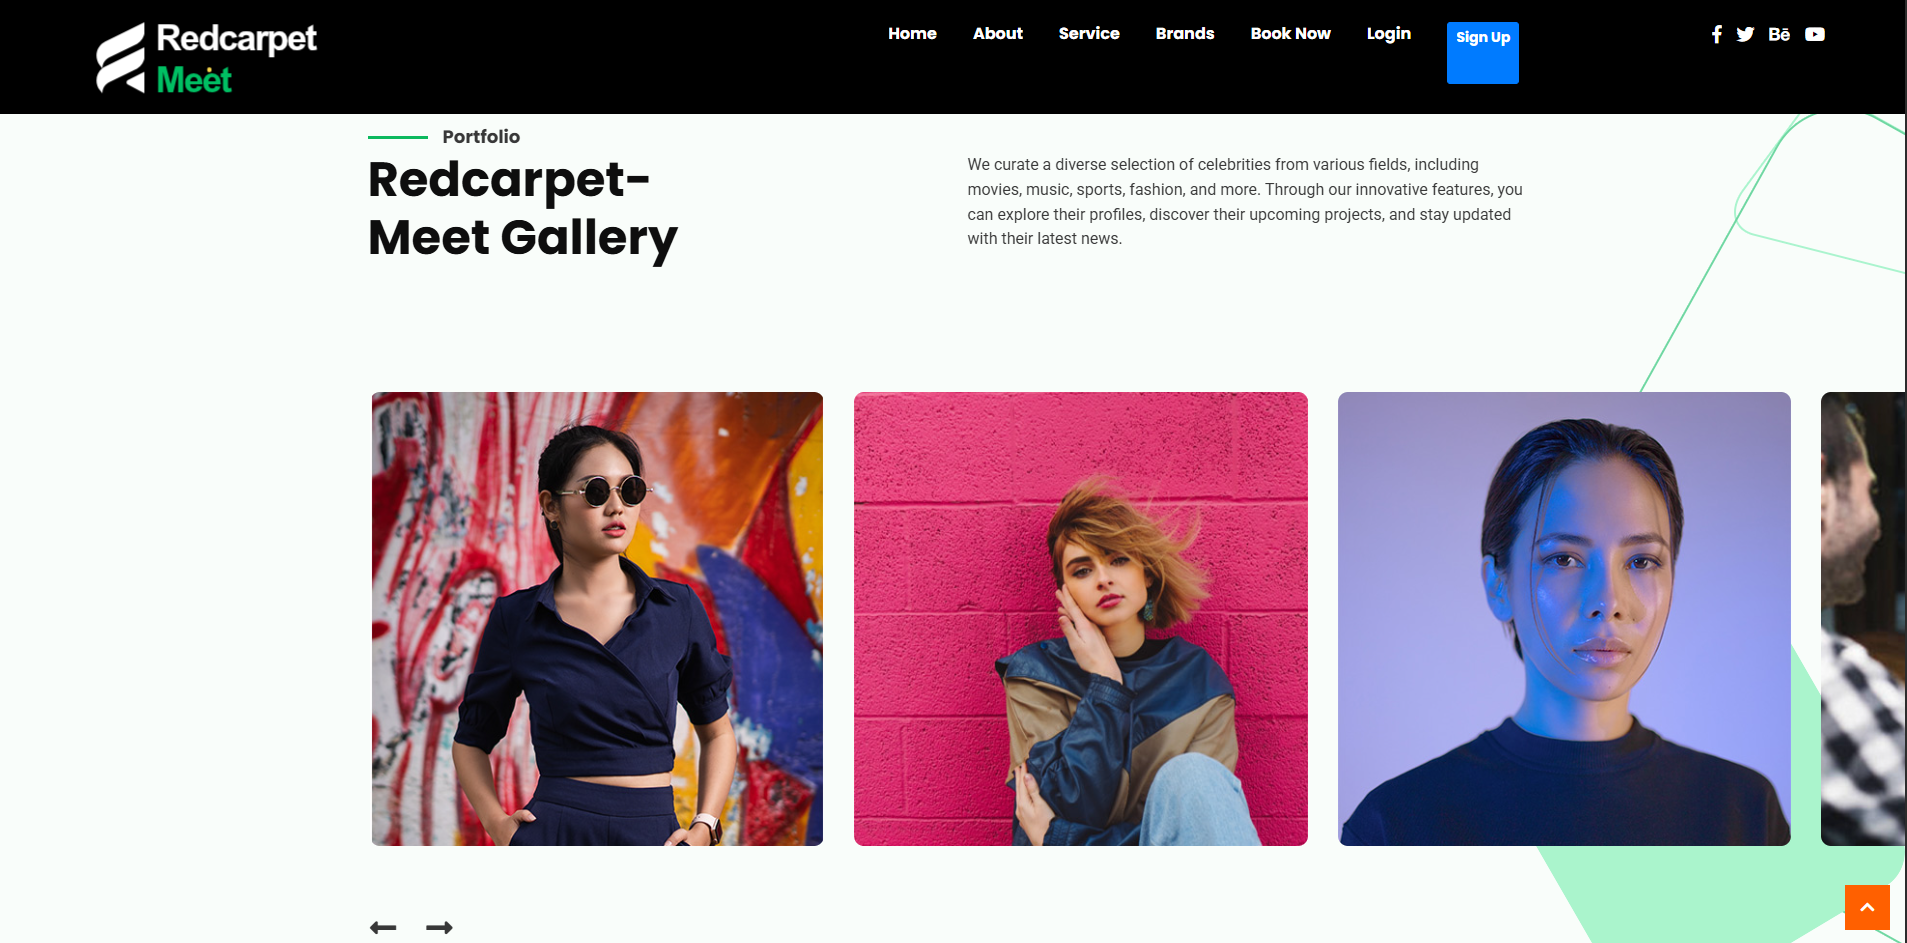
Task: Open the Facebook social icon
Action: pos(1716,34)
